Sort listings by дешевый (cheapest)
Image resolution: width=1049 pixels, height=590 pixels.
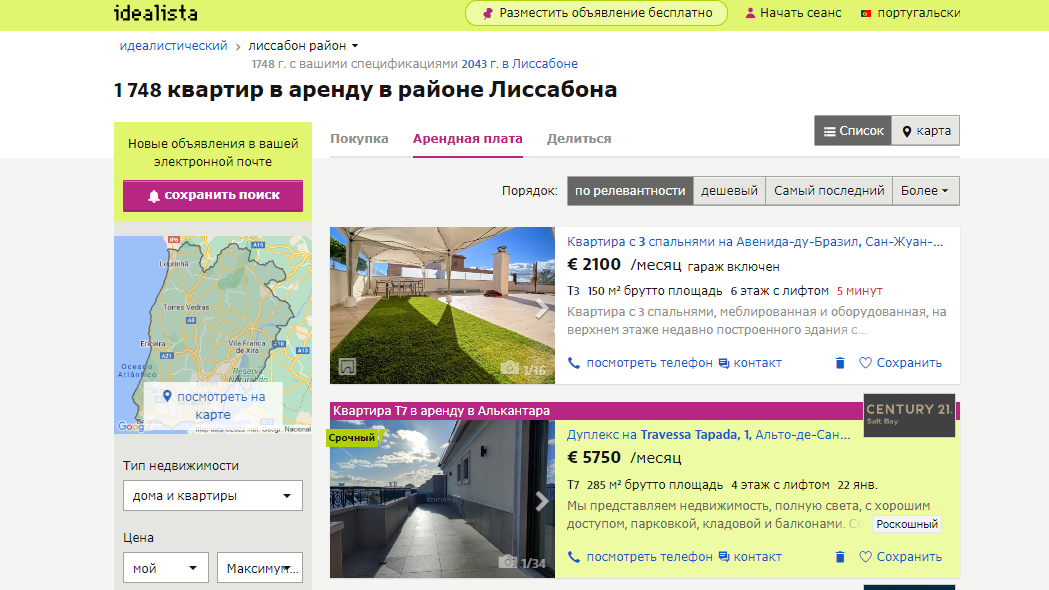(x=729, y=190)
